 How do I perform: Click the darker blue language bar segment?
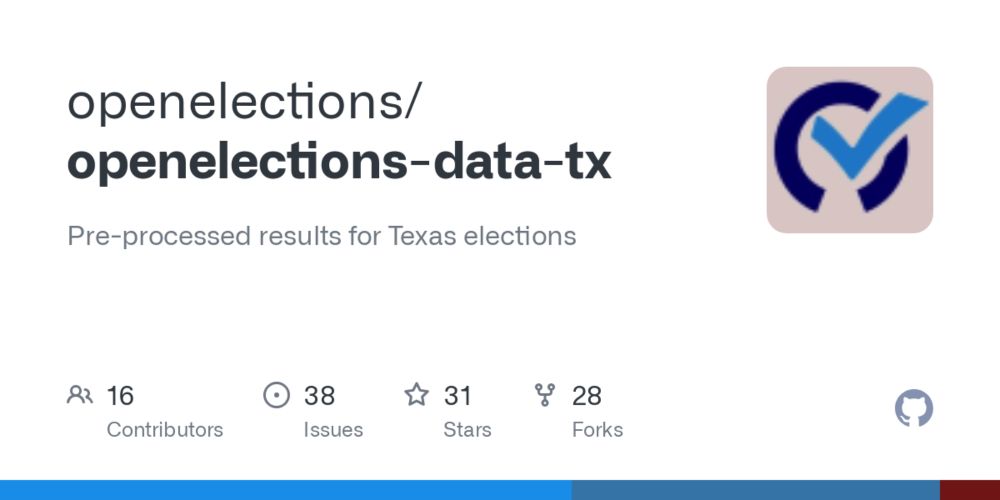[756, 490]
